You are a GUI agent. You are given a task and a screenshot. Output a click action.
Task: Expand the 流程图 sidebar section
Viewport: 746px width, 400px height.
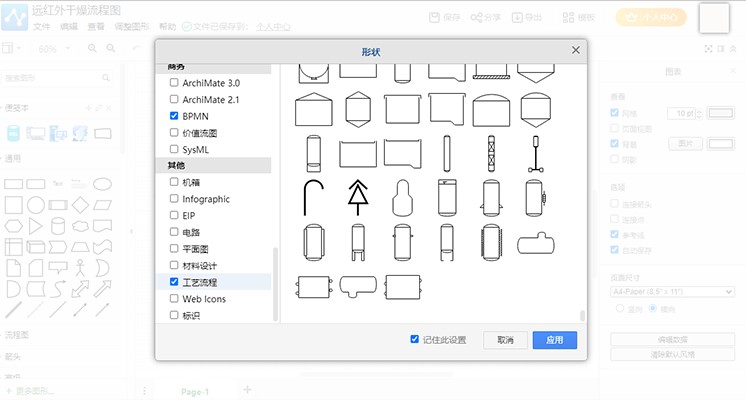coord(17,335)
